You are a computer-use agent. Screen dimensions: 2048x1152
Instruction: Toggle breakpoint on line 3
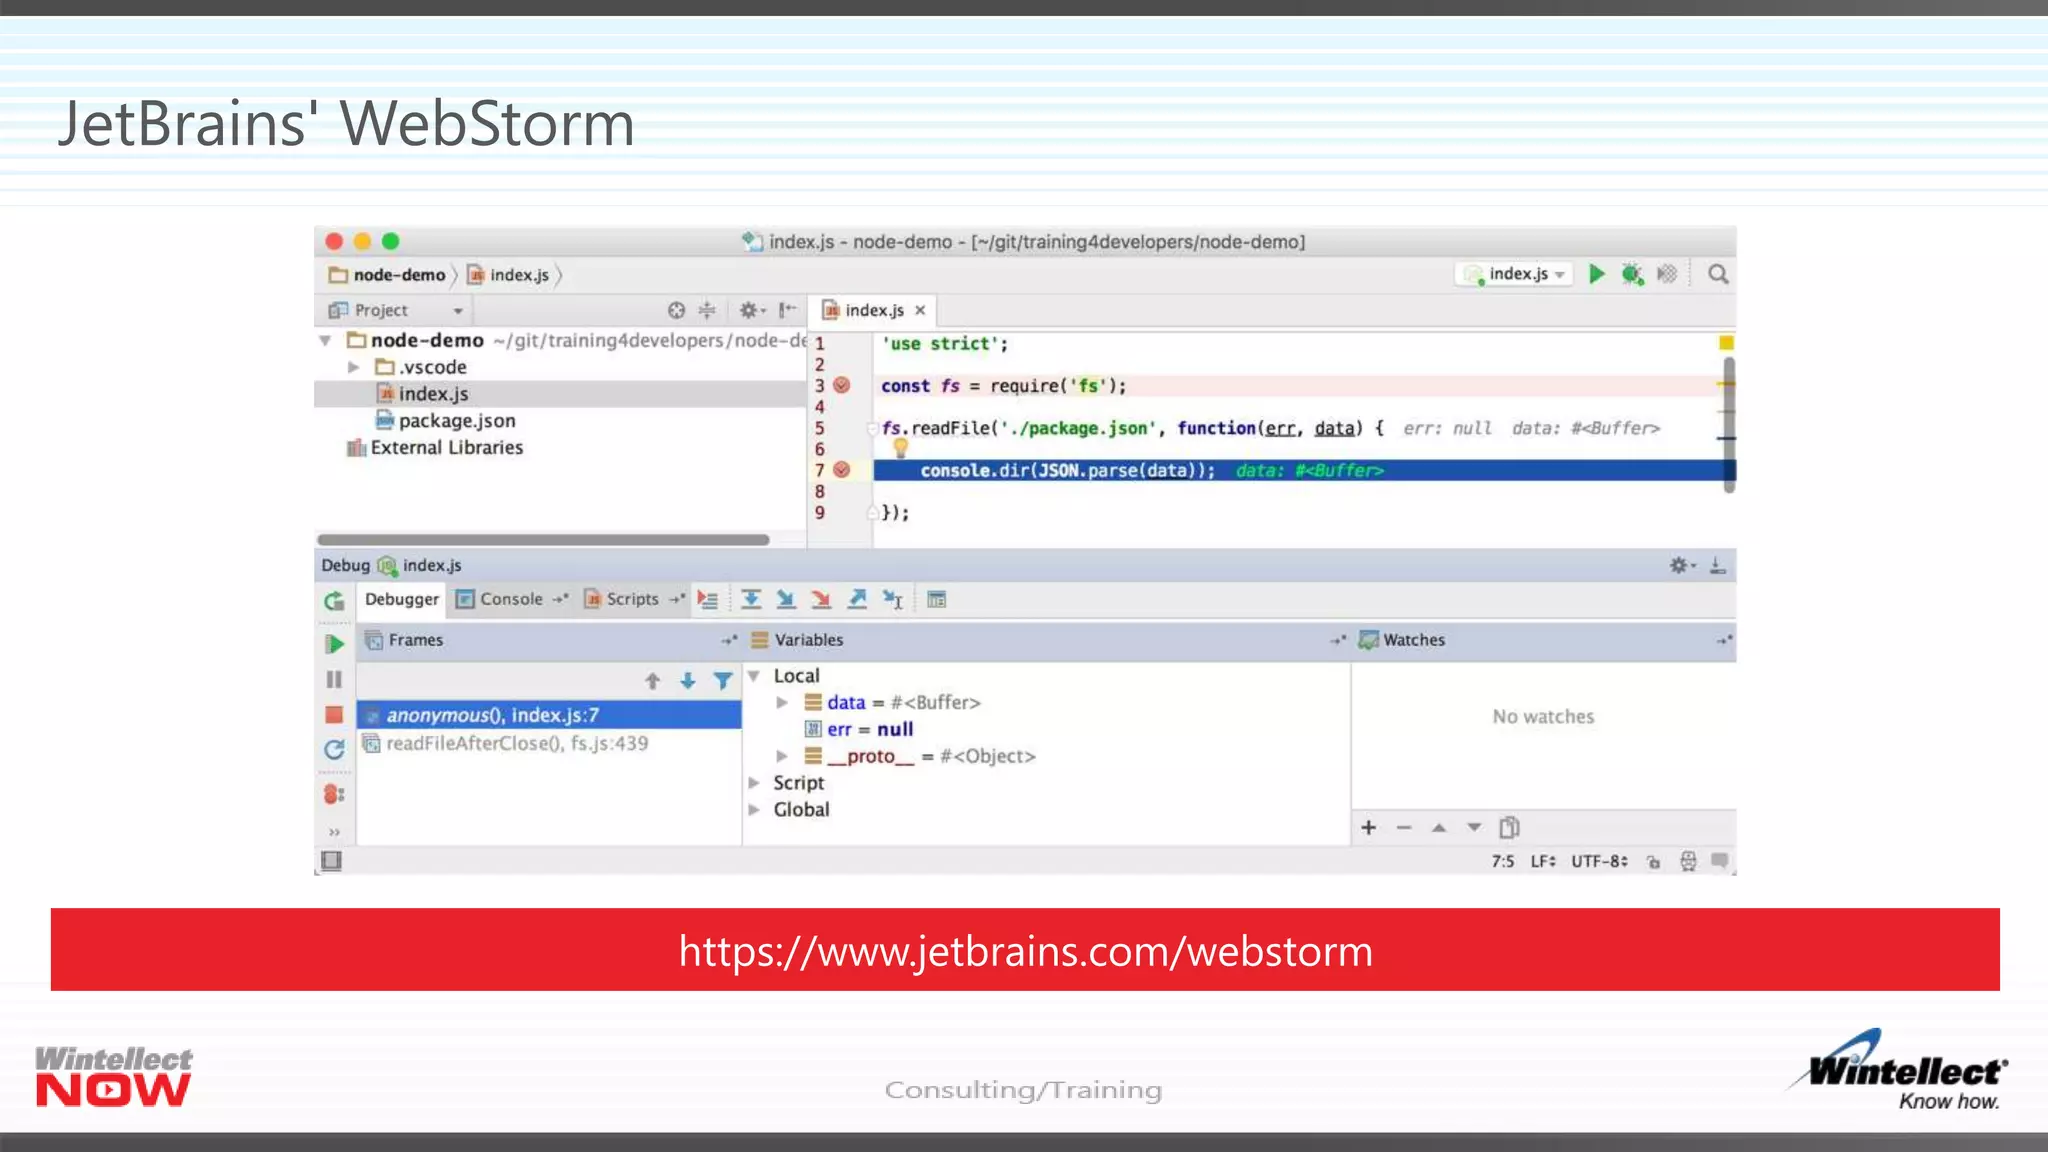pos(842,385)
